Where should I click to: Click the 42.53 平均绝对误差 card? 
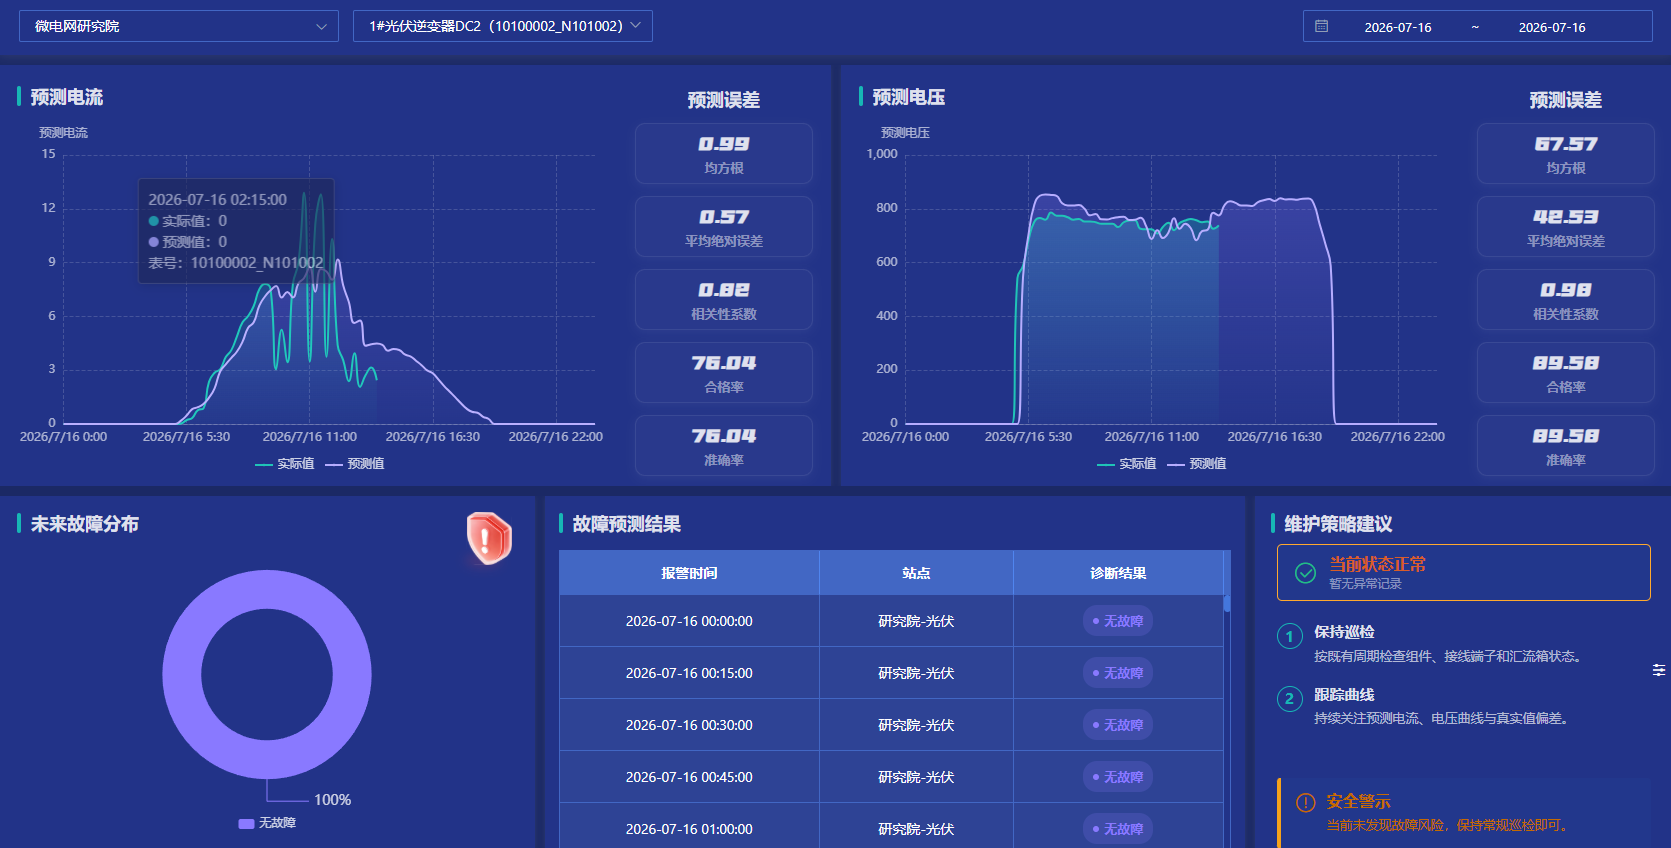pos(1566,227)
